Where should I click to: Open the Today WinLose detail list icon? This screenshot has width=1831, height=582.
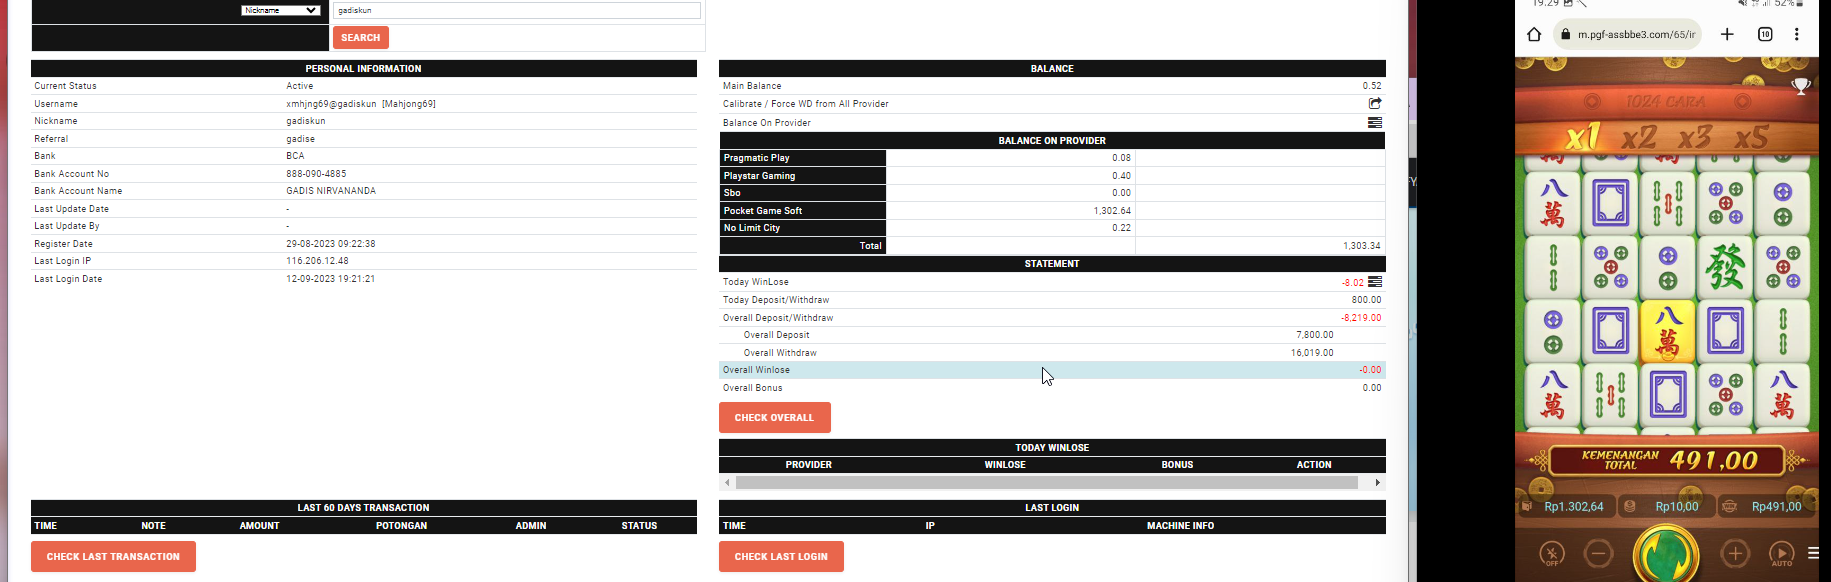[x=1375, y=282]
